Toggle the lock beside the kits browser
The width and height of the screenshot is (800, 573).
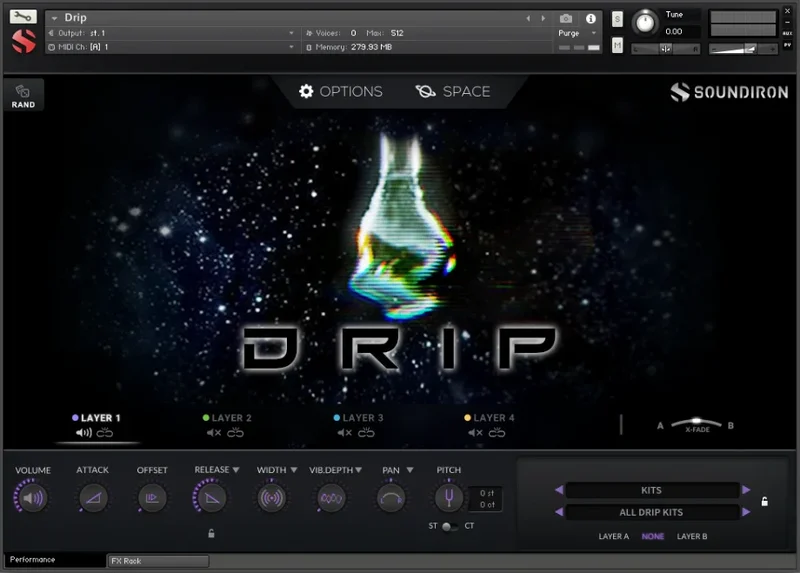(x=764, y=502)
